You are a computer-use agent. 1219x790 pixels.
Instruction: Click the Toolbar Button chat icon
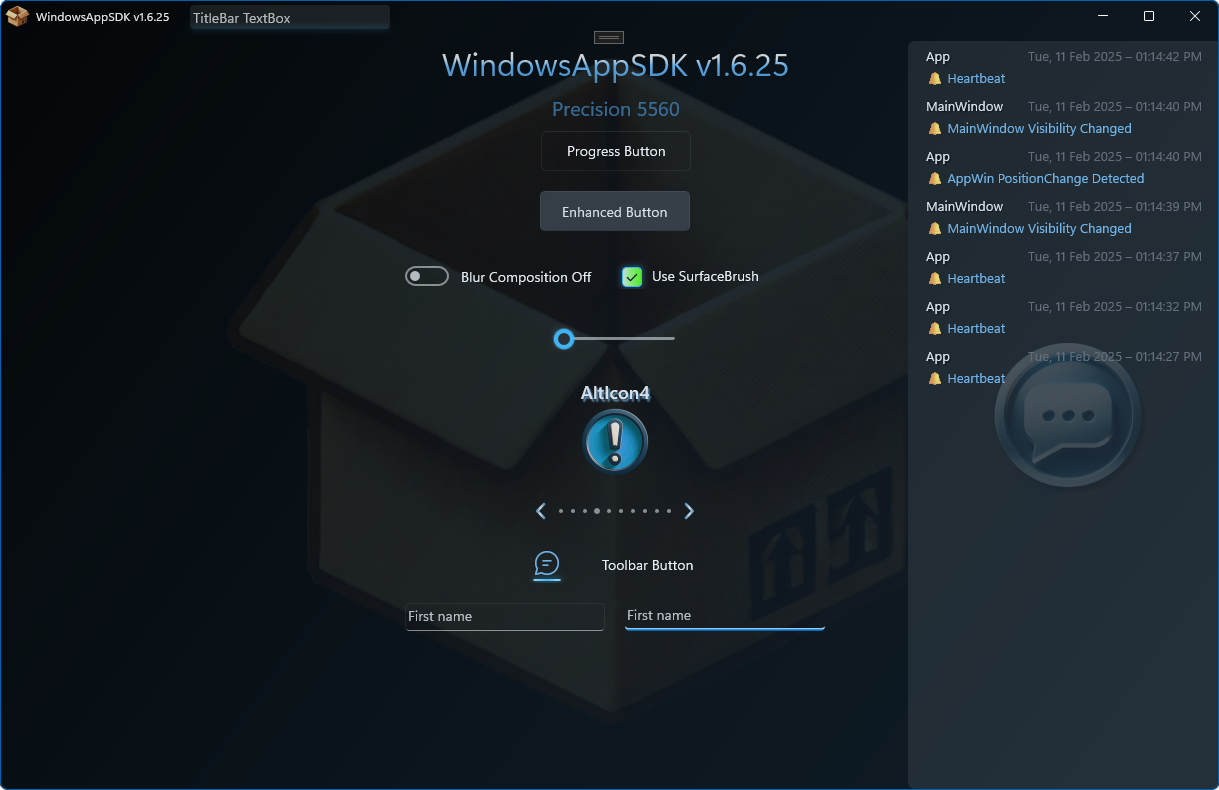click(x=547, y=565)
